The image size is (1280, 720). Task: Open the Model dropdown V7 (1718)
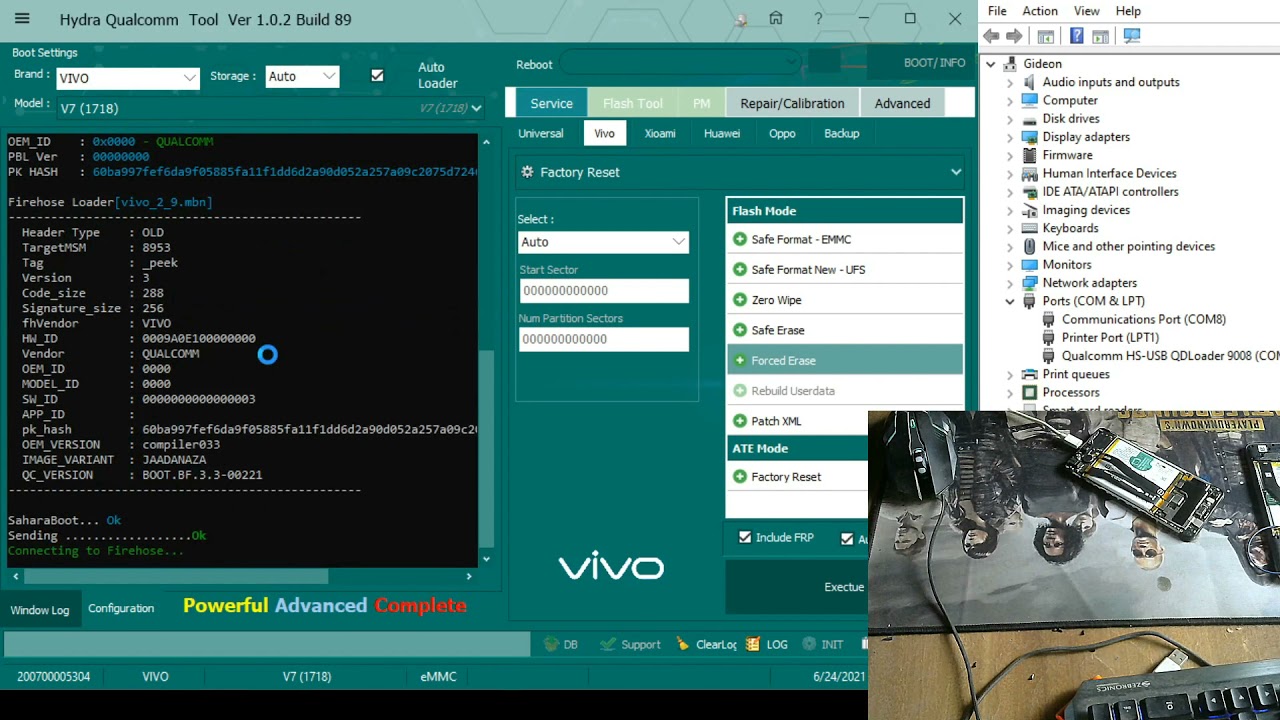[x=270, y=108]
